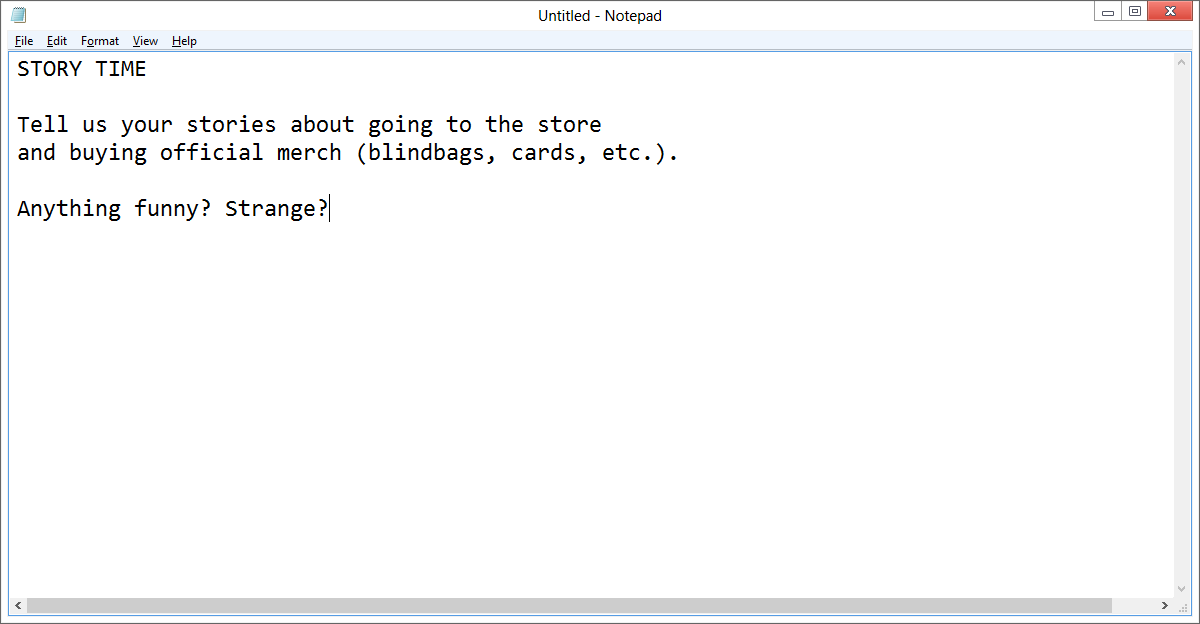Click the vertical scrollbar up arrow

click(1181, 62)
